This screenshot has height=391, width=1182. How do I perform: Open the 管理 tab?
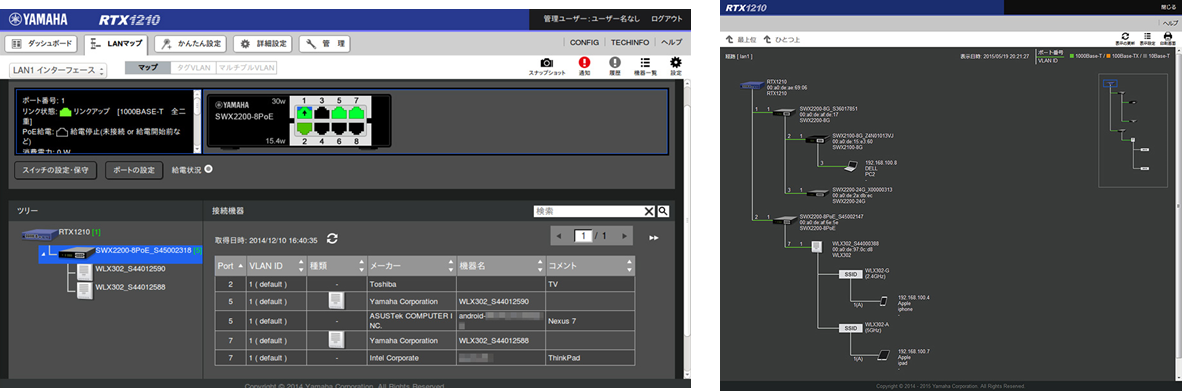pos(324,44)
